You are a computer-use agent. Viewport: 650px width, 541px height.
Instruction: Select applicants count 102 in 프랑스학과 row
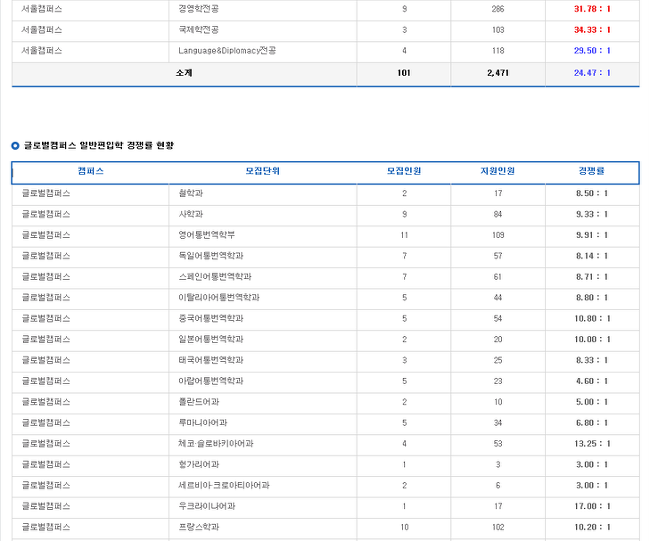coord(498,527)
